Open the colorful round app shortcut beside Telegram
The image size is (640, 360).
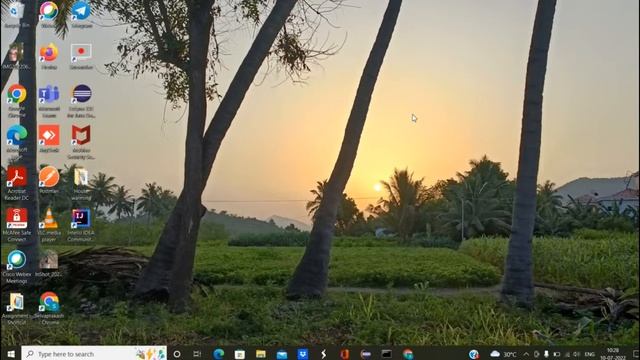(49, 15)
